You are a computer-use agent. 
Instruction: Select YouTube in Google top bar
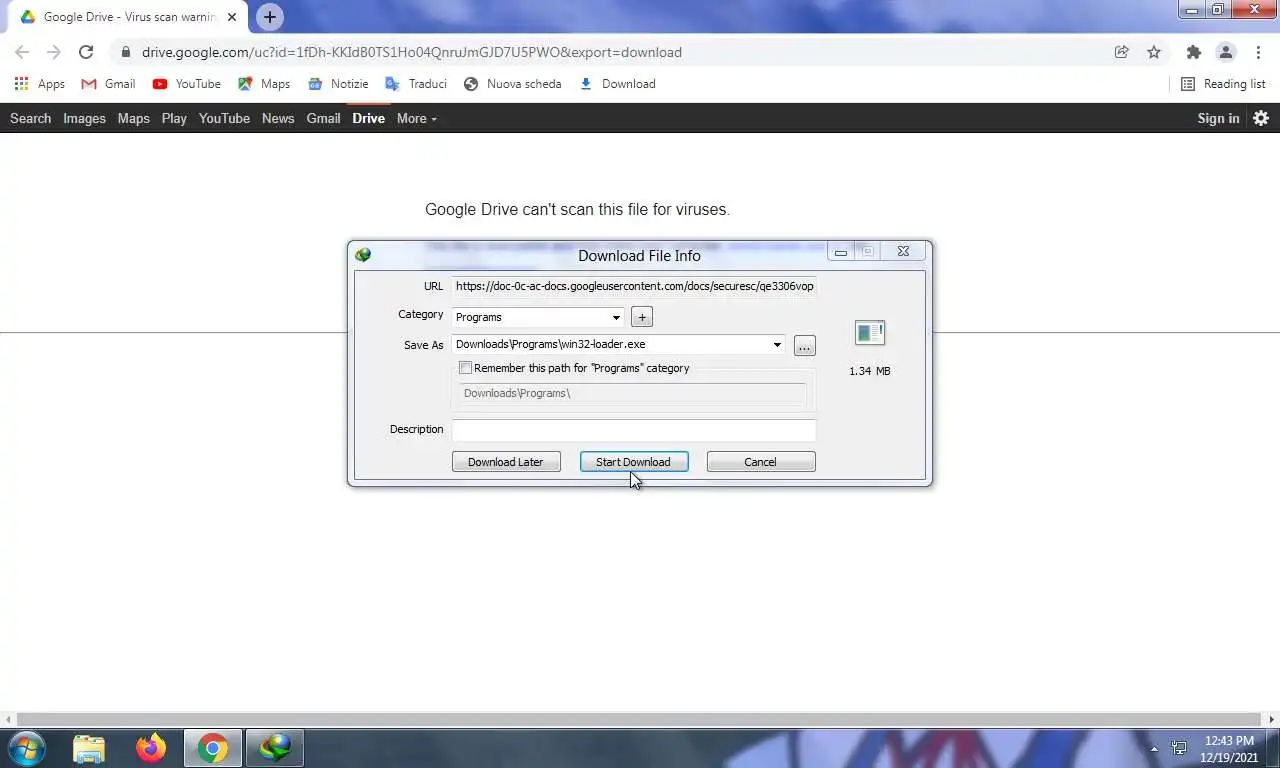click(224, 118)
